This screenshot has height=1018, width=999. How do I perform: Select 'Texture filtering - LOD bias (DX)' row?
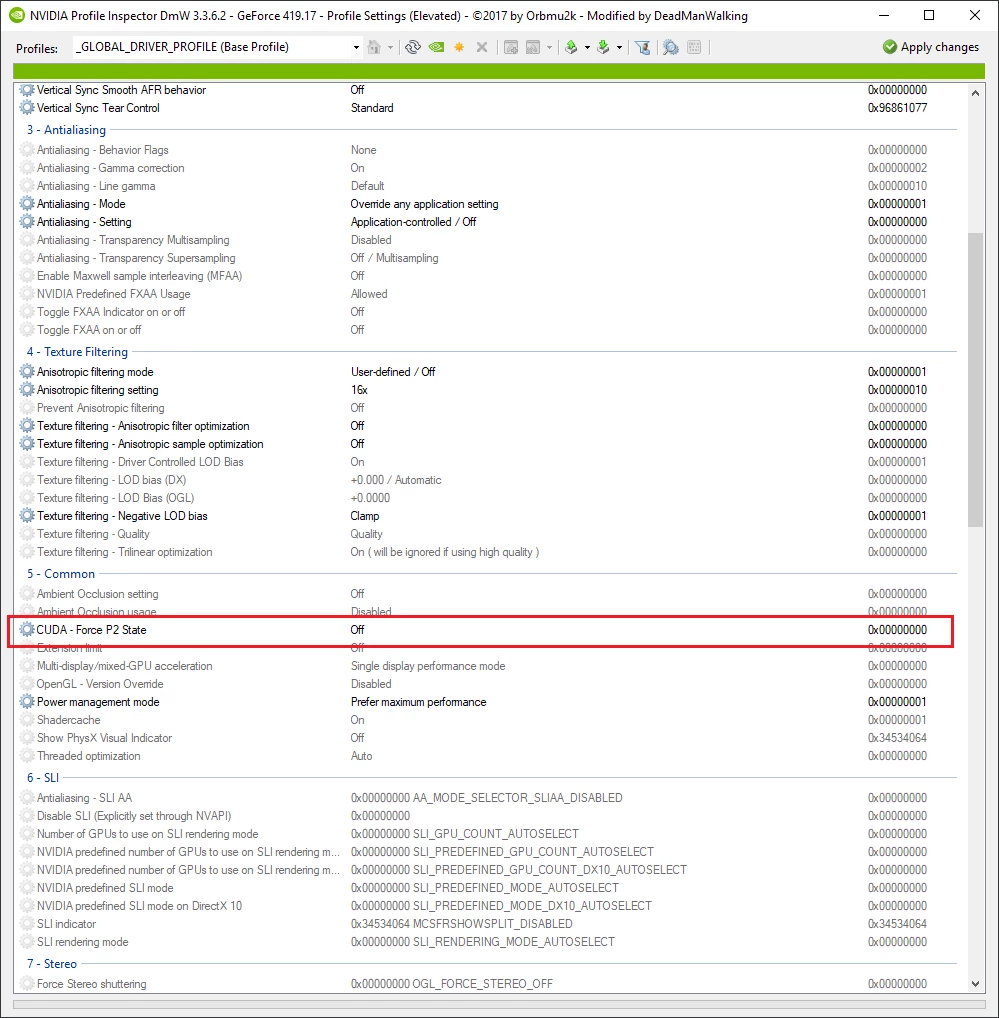tap(487, 480)
